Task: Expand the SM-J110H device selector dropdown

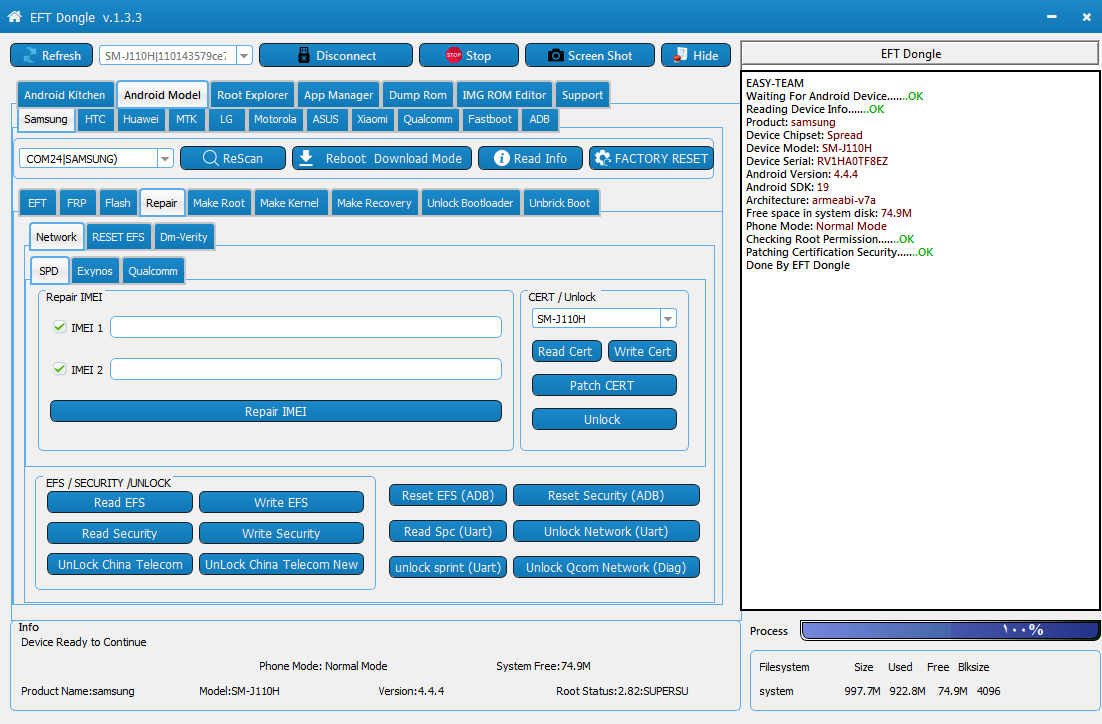Action: click(x=245, y=56)
